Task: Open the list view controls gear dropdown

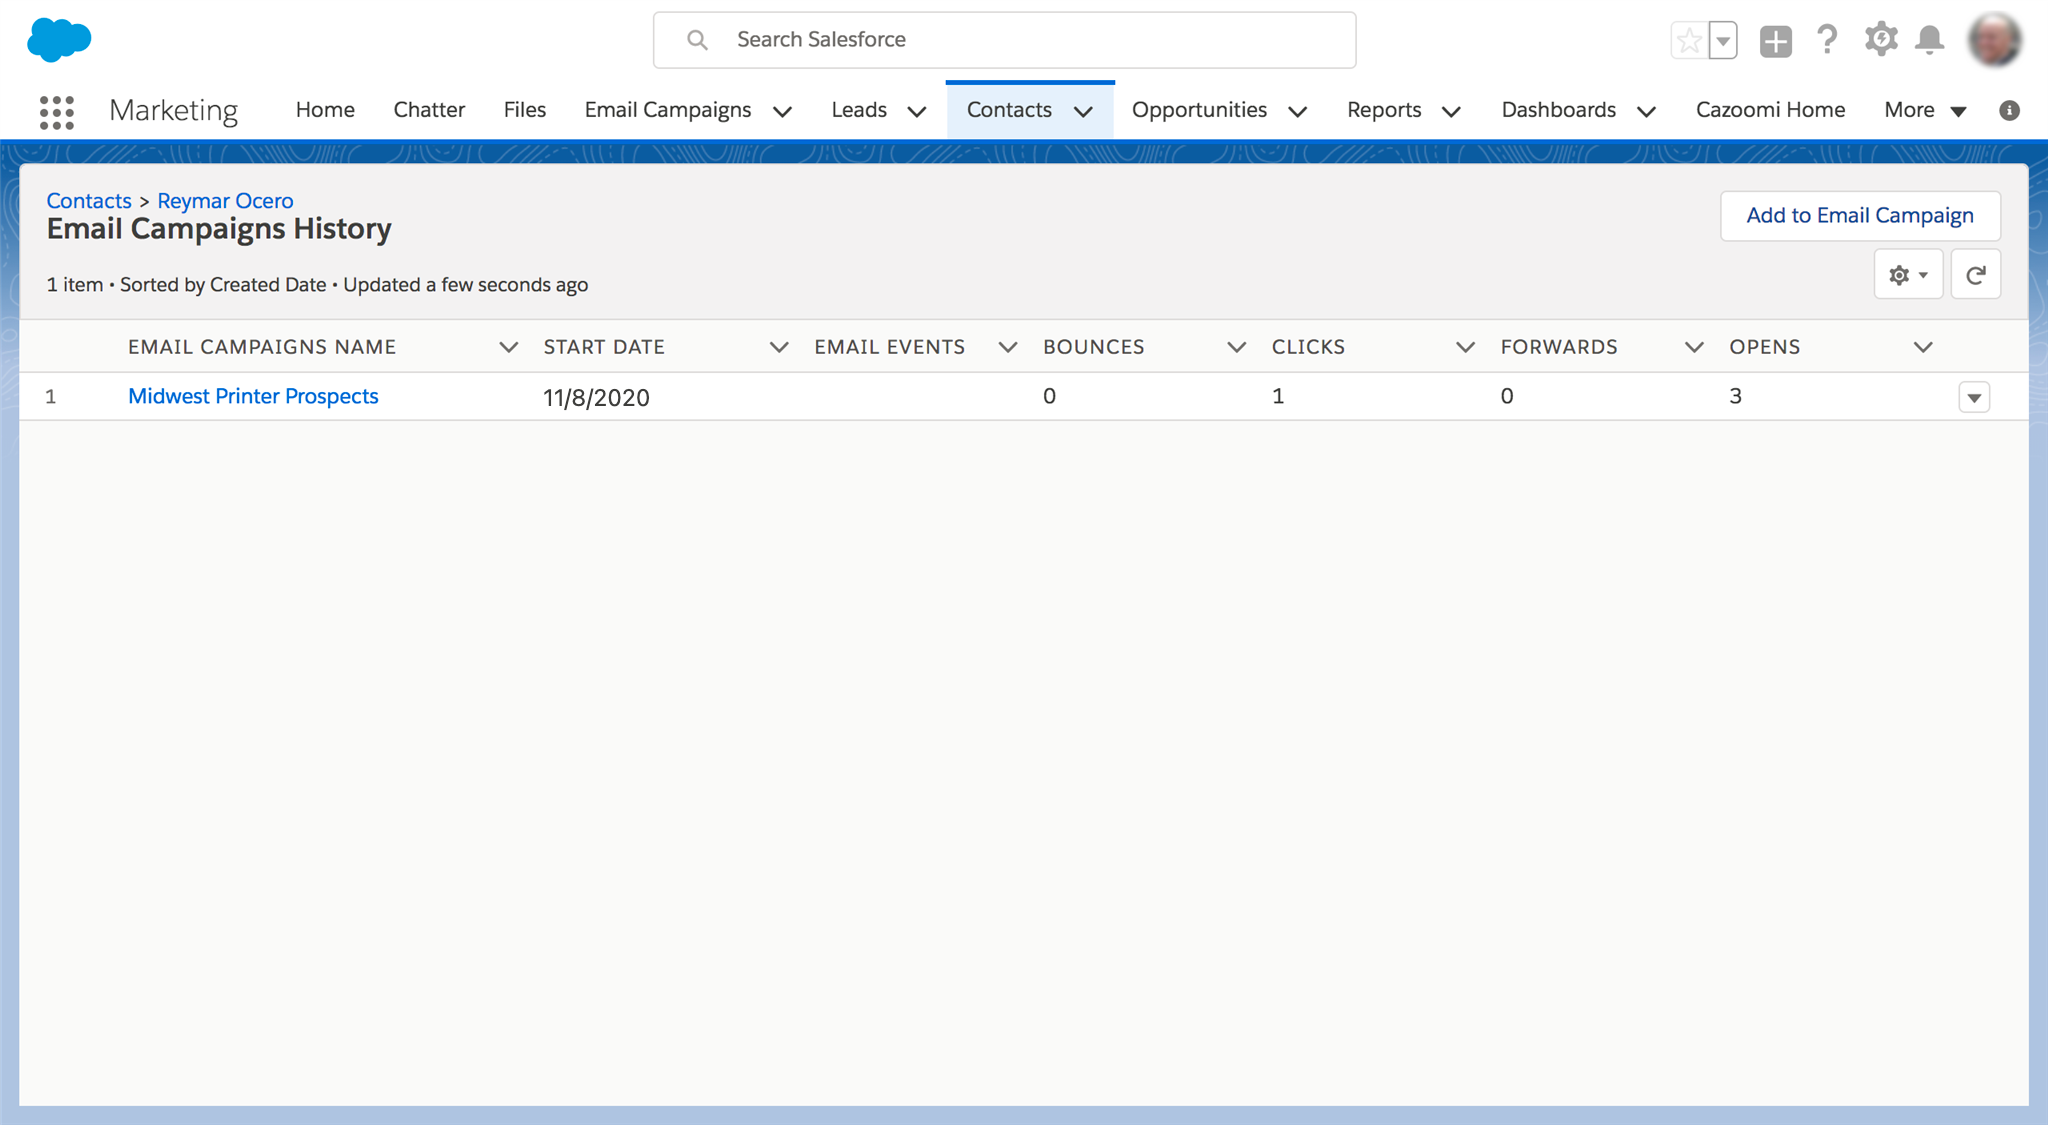Action: pyautogui.click(x=1908, y=275)
